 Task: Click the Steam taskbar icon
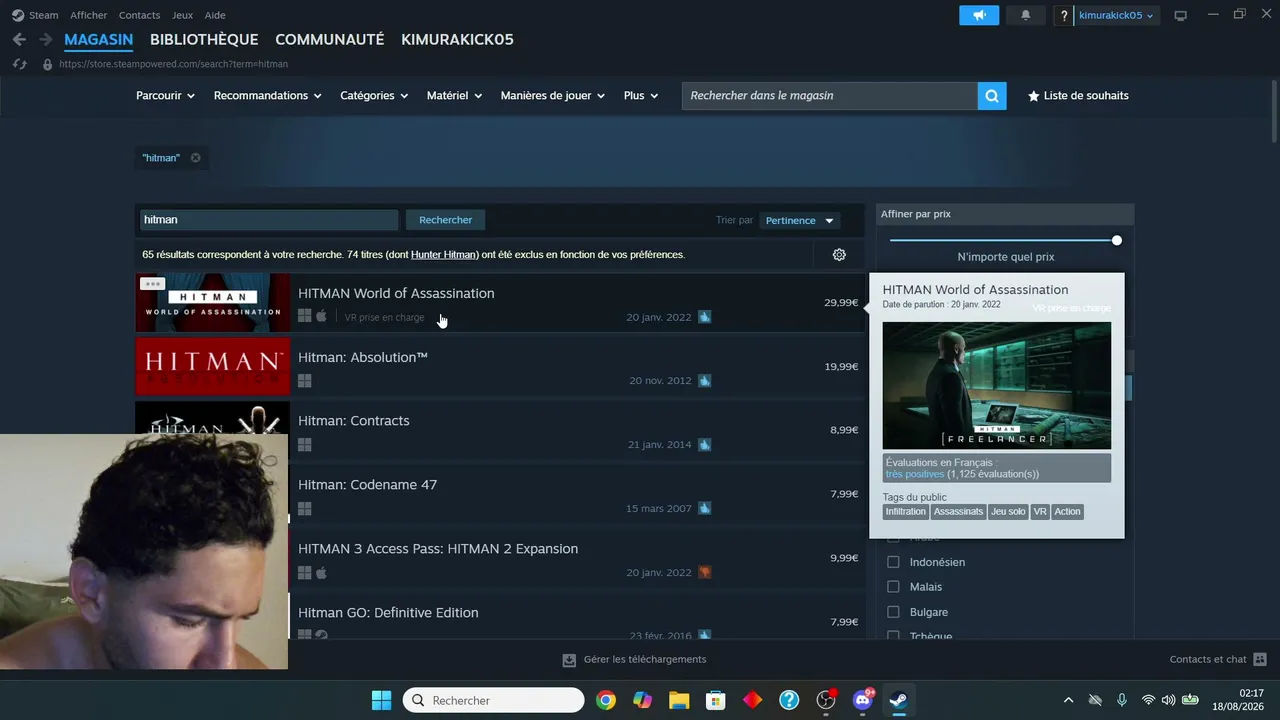click(899, 700)
